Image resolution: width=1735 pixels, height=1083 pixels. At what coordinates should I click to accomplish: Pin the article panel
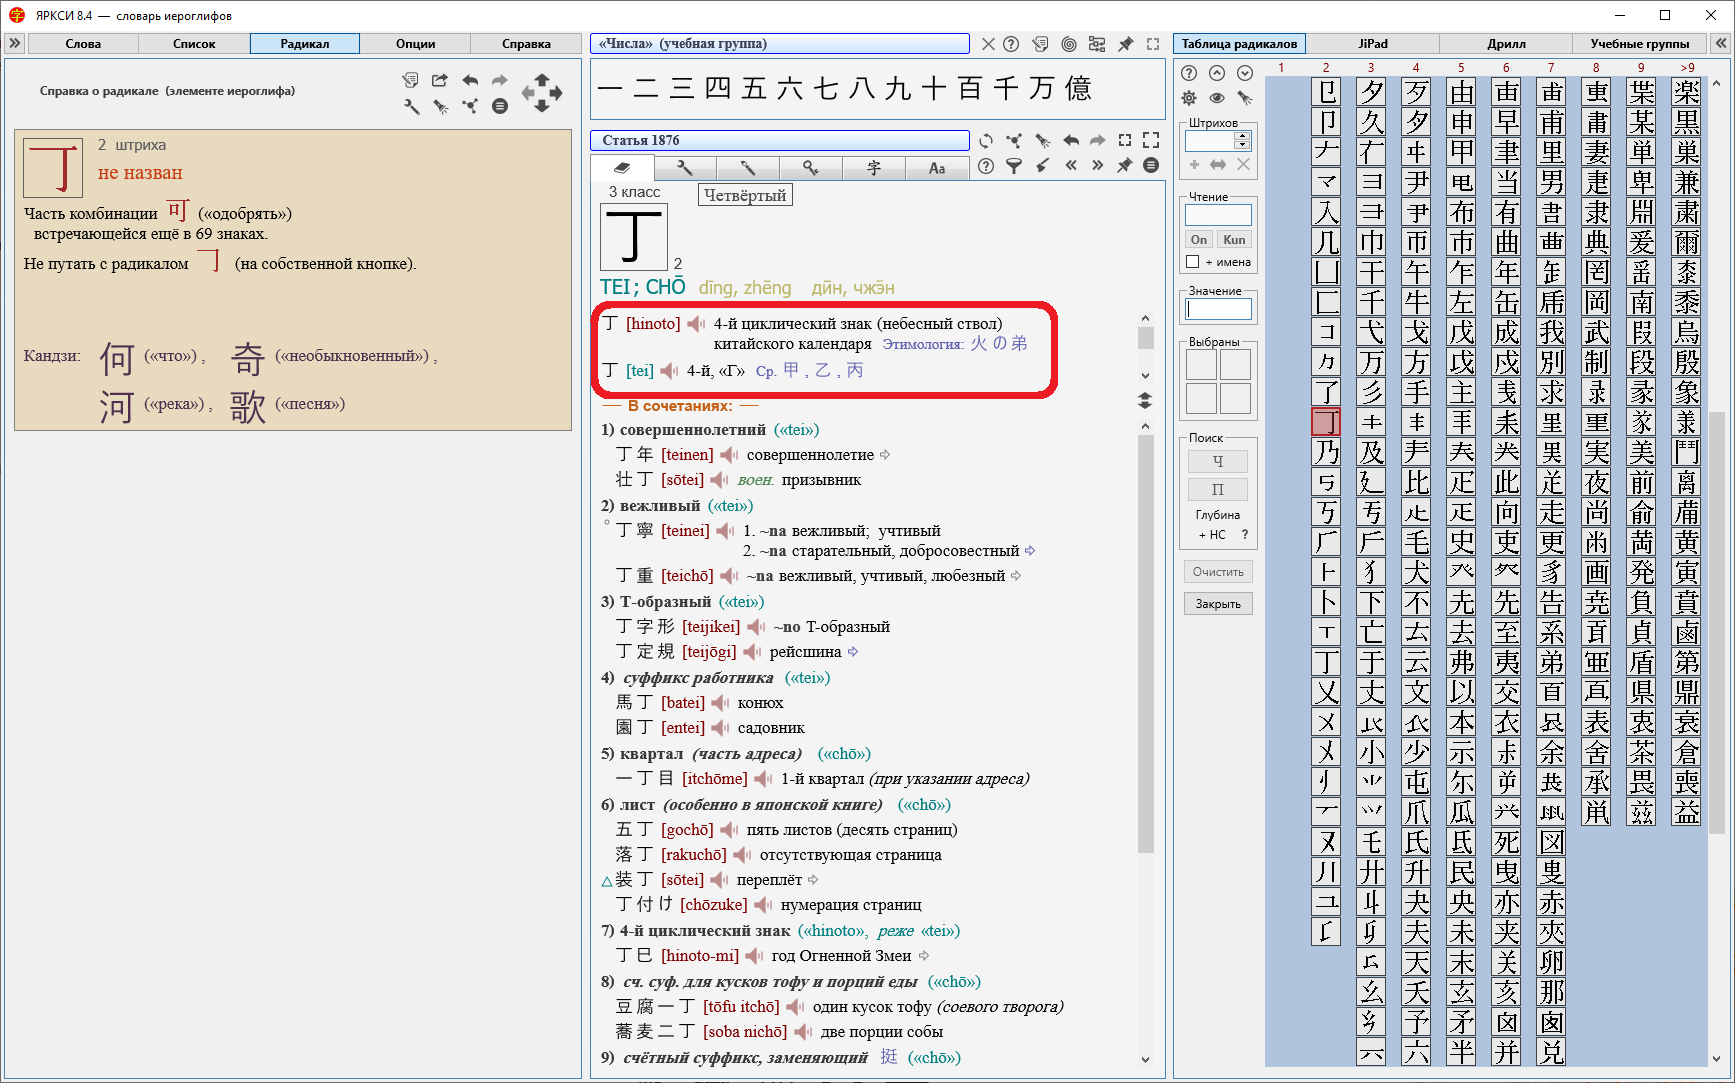coord(1125,166)
